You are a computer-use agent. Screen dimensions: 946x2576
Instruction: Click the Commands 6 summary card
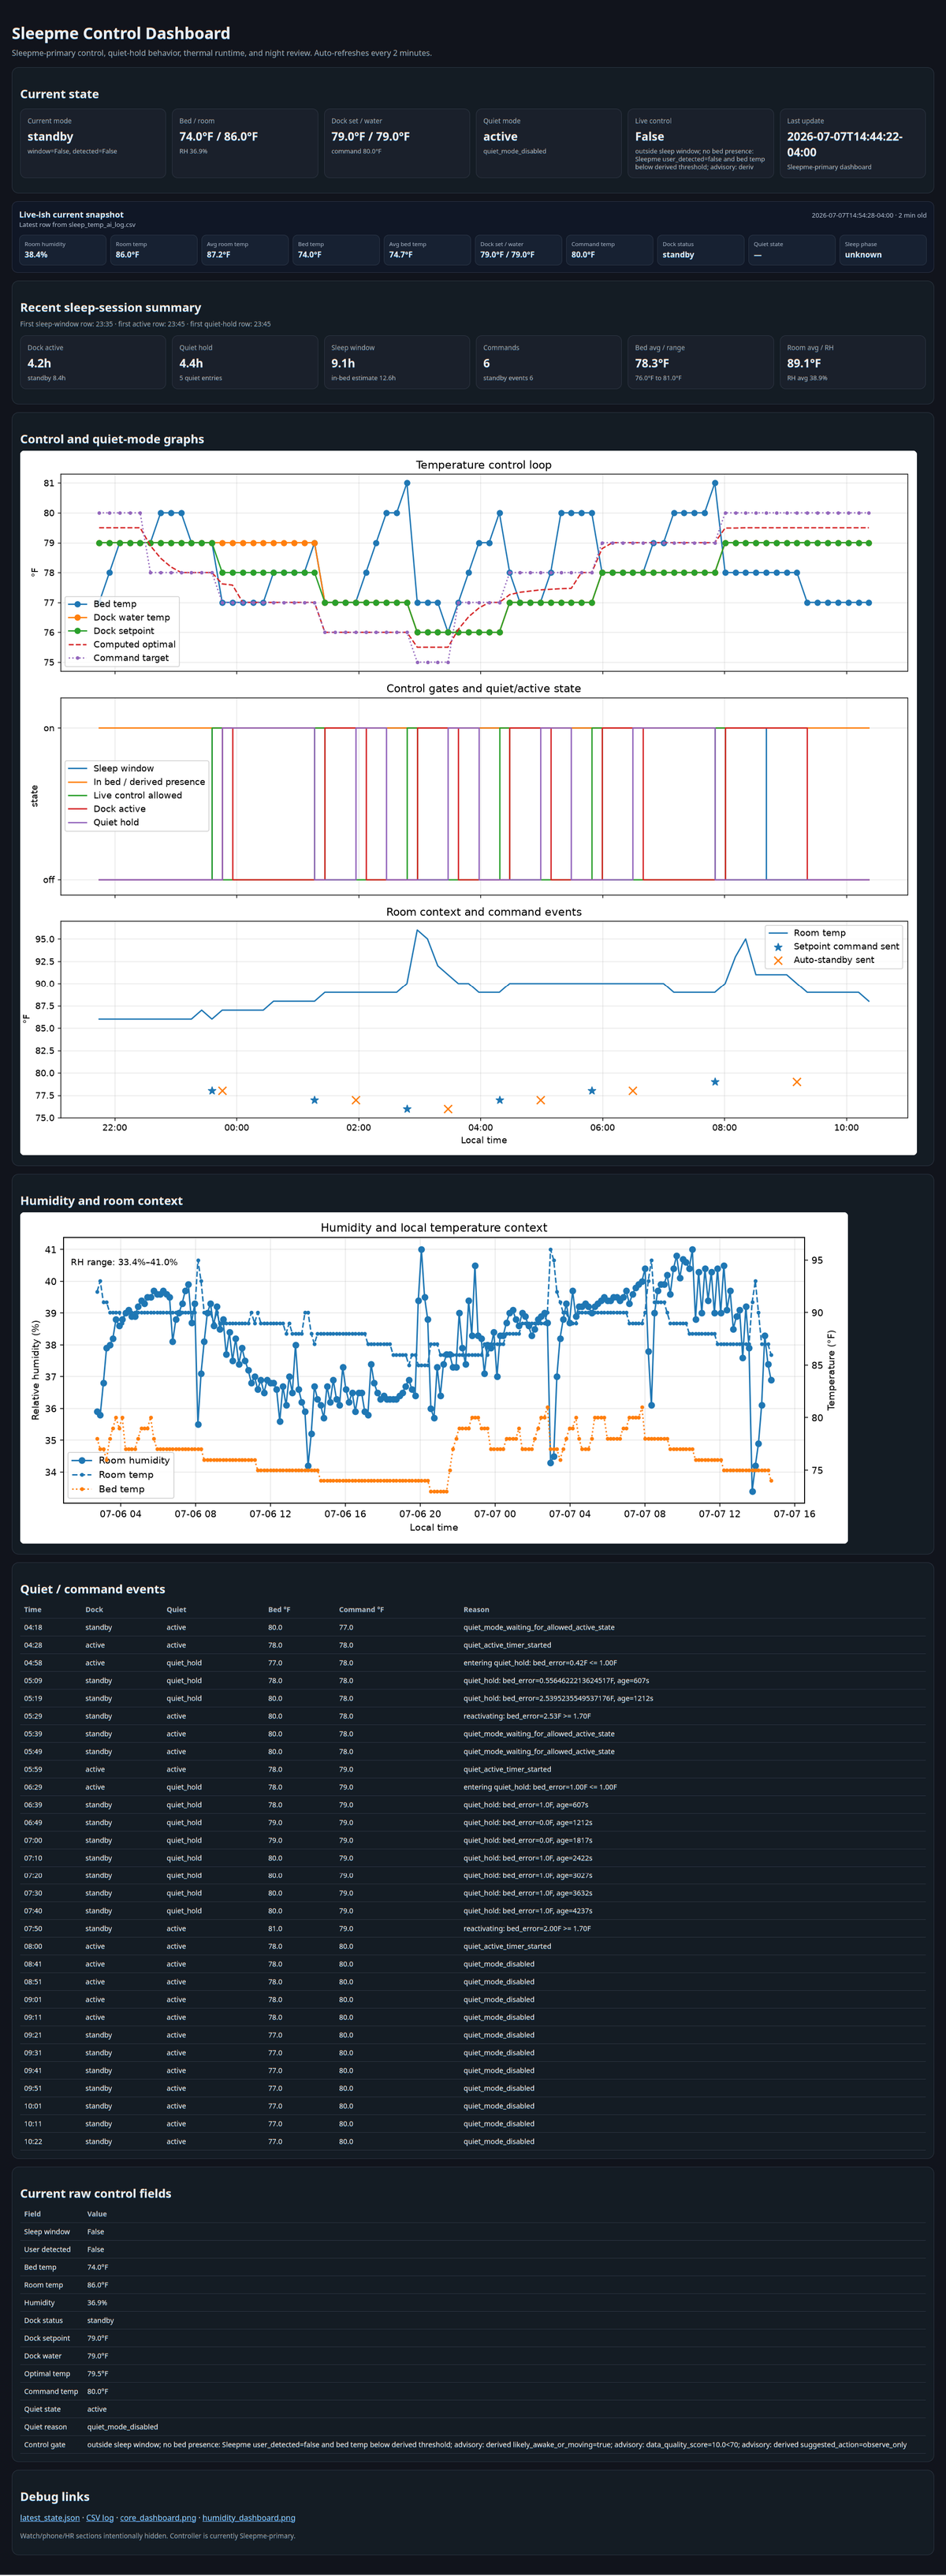coord(549,362)
